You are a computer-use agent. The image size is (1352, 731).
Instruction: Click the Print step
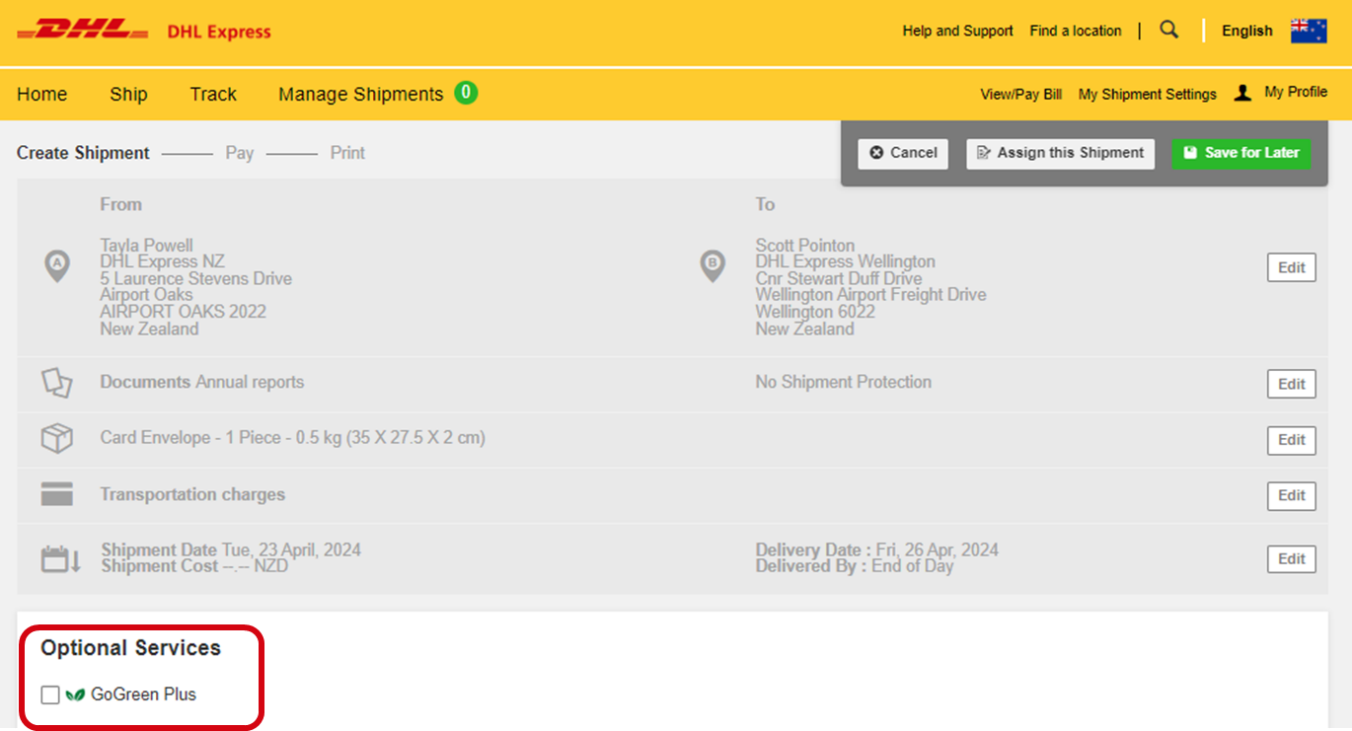pos(348,153)
